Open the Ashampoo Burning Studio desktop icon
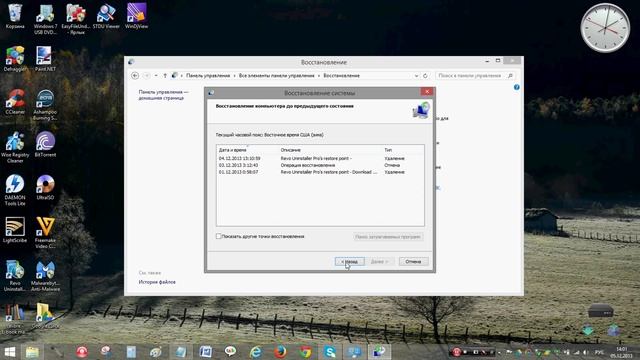640x360 pixels. point(45,105)
